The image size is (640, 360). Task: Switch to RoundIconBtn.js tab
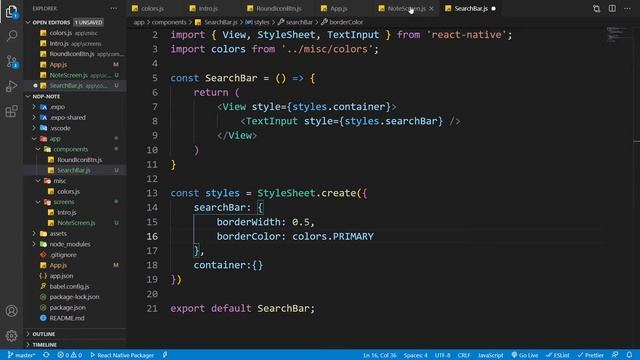pos(278,8)
